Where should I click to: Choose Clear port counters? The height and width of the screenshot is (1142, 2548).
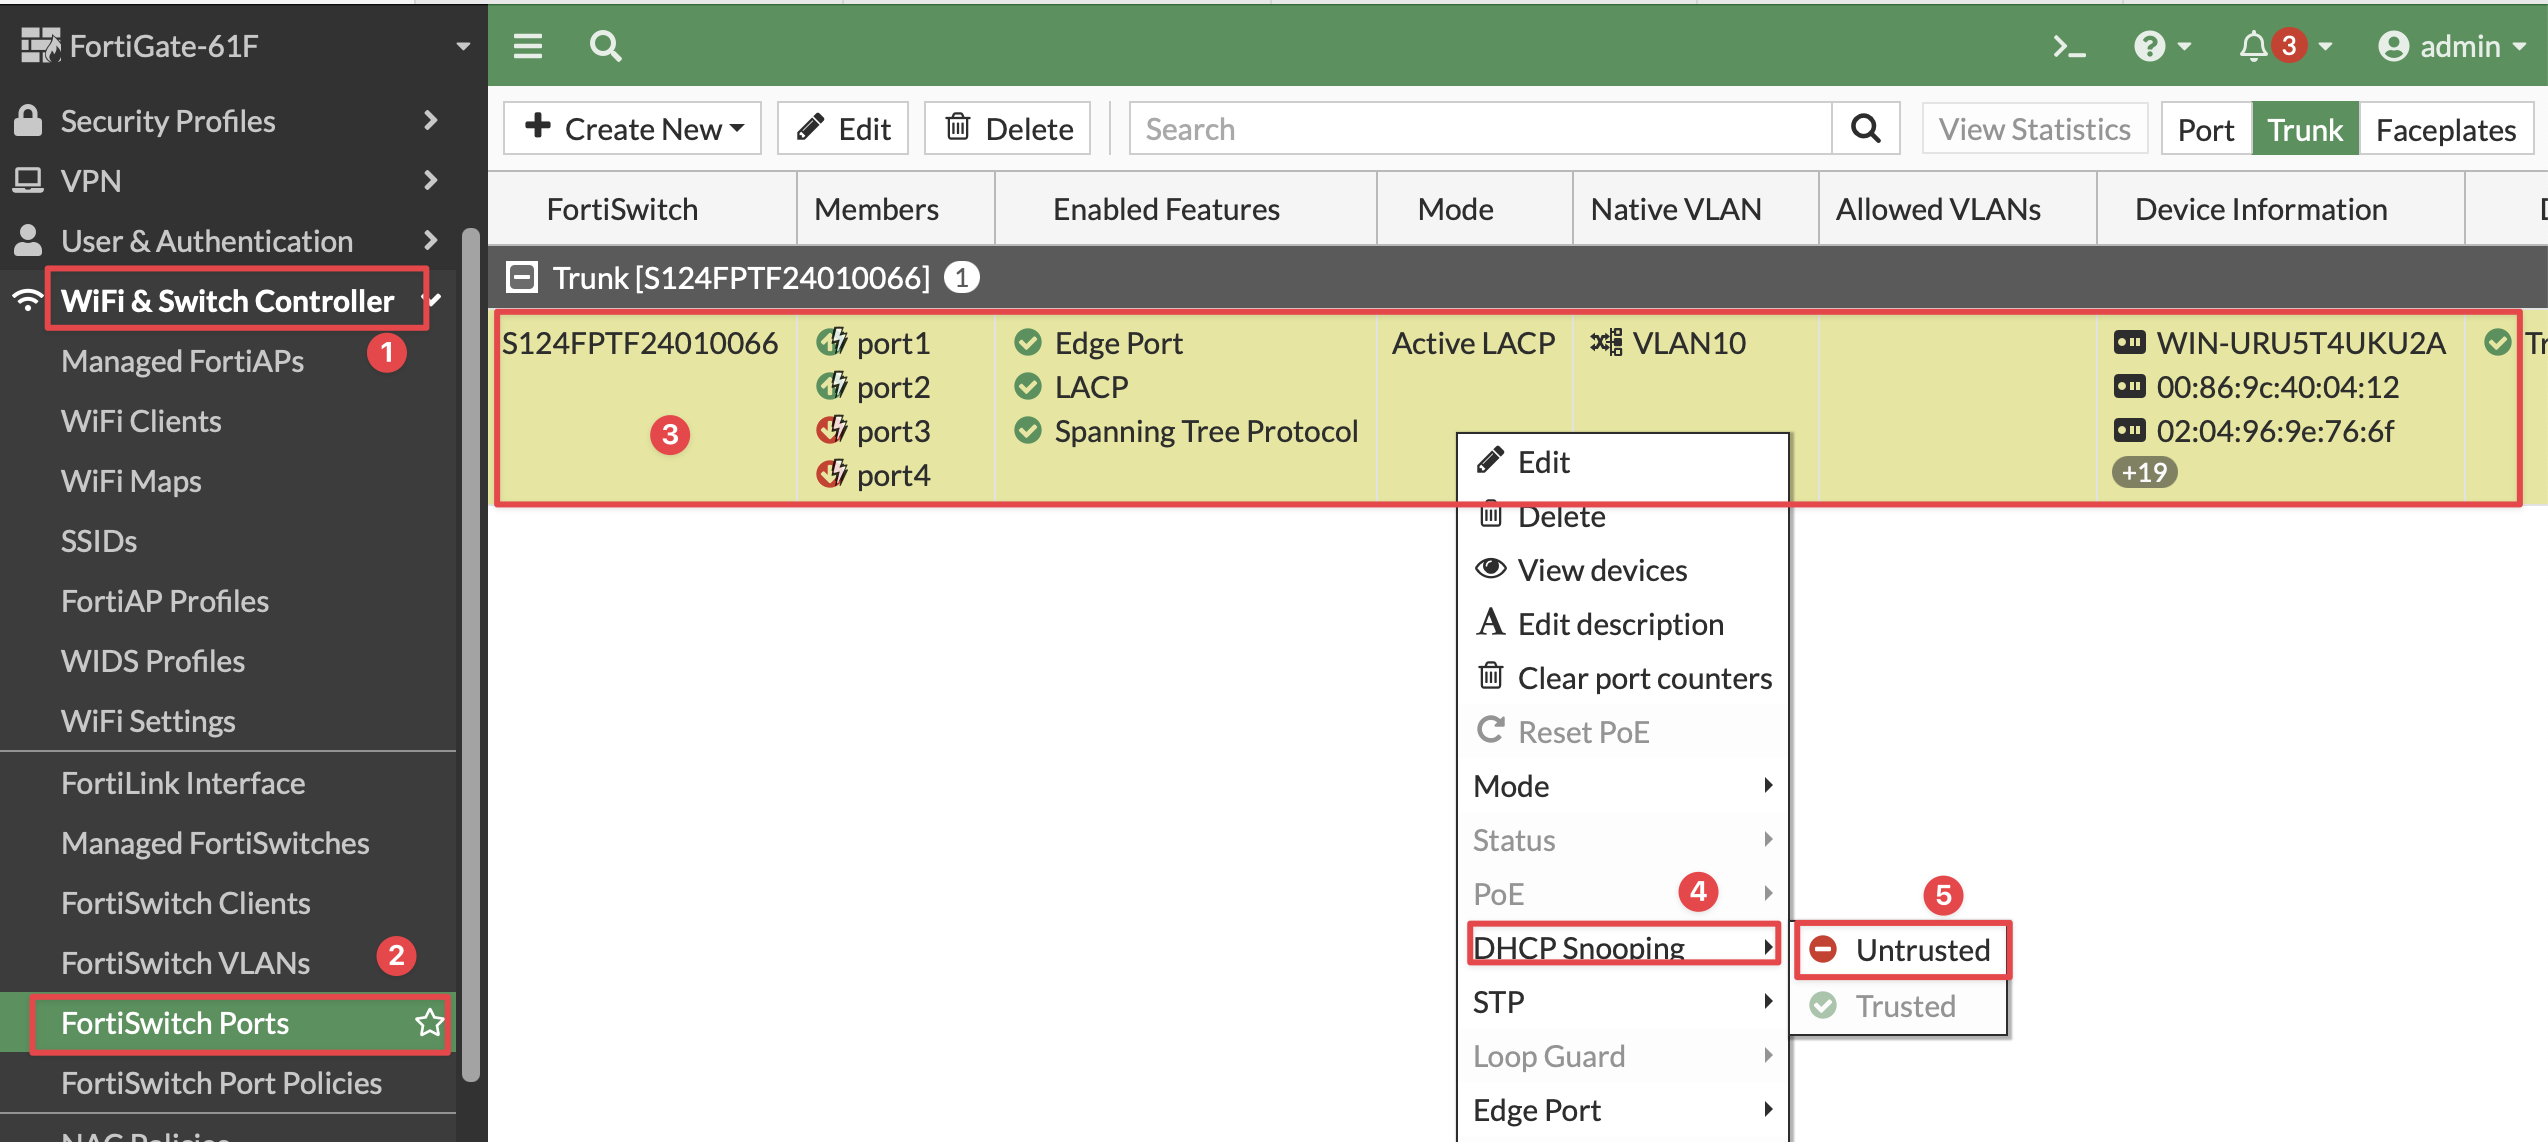pos(1622,678)
